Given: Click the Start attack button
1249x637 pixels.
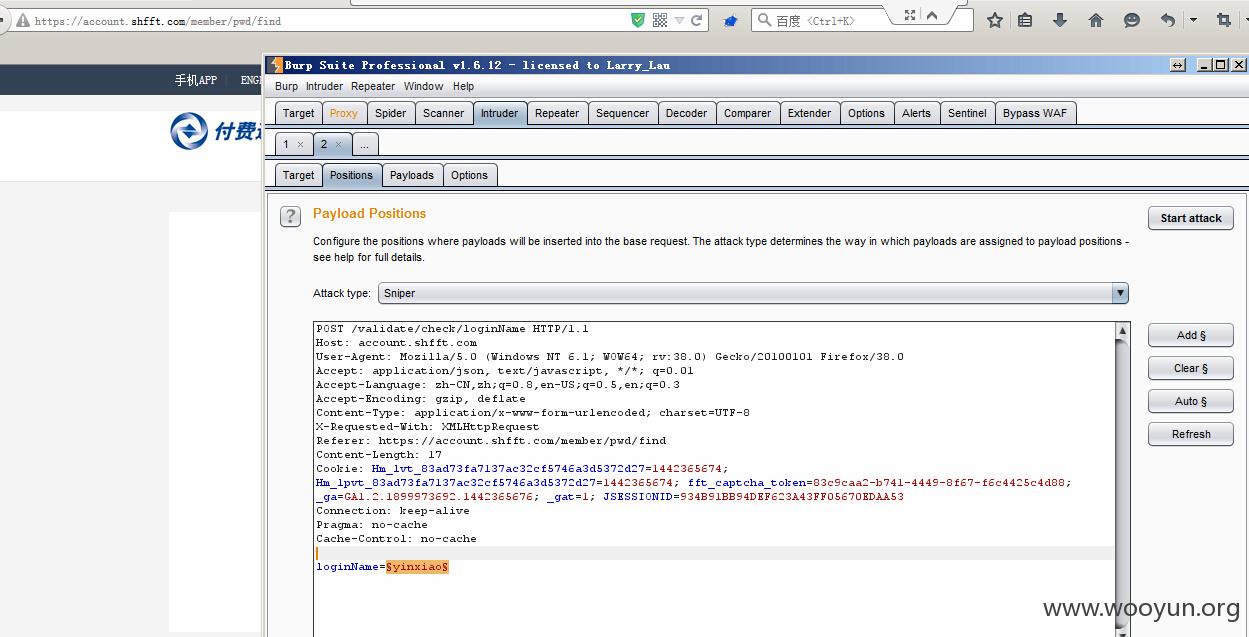Looking at the screenshot, I should click(x=1191, y=218).
